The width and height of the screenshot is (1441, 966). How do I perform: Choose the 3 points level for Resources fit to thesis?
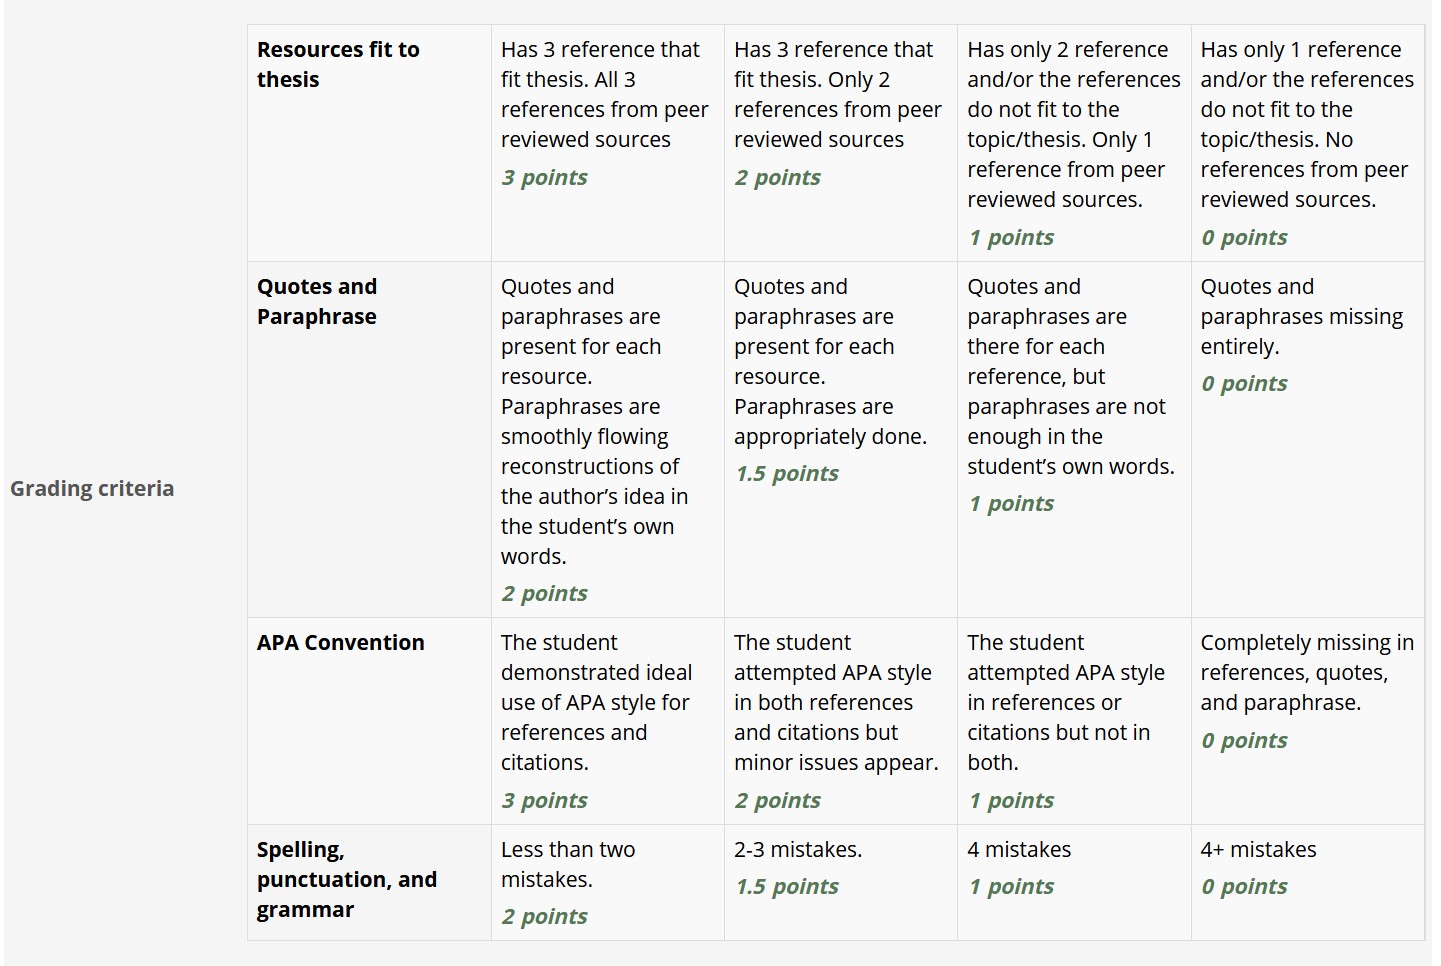click(606, 112)
